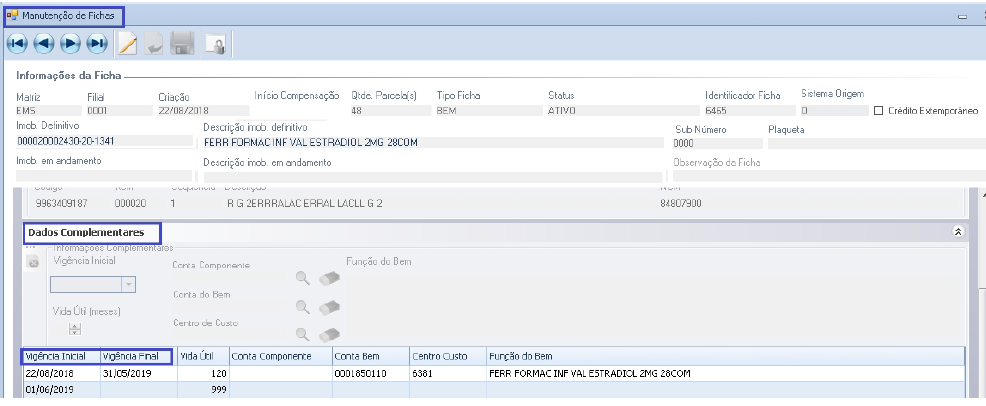The width and height of the screenshot is (986, 406).
Task: Go to the previous record
Action: (x=43, y=44)
